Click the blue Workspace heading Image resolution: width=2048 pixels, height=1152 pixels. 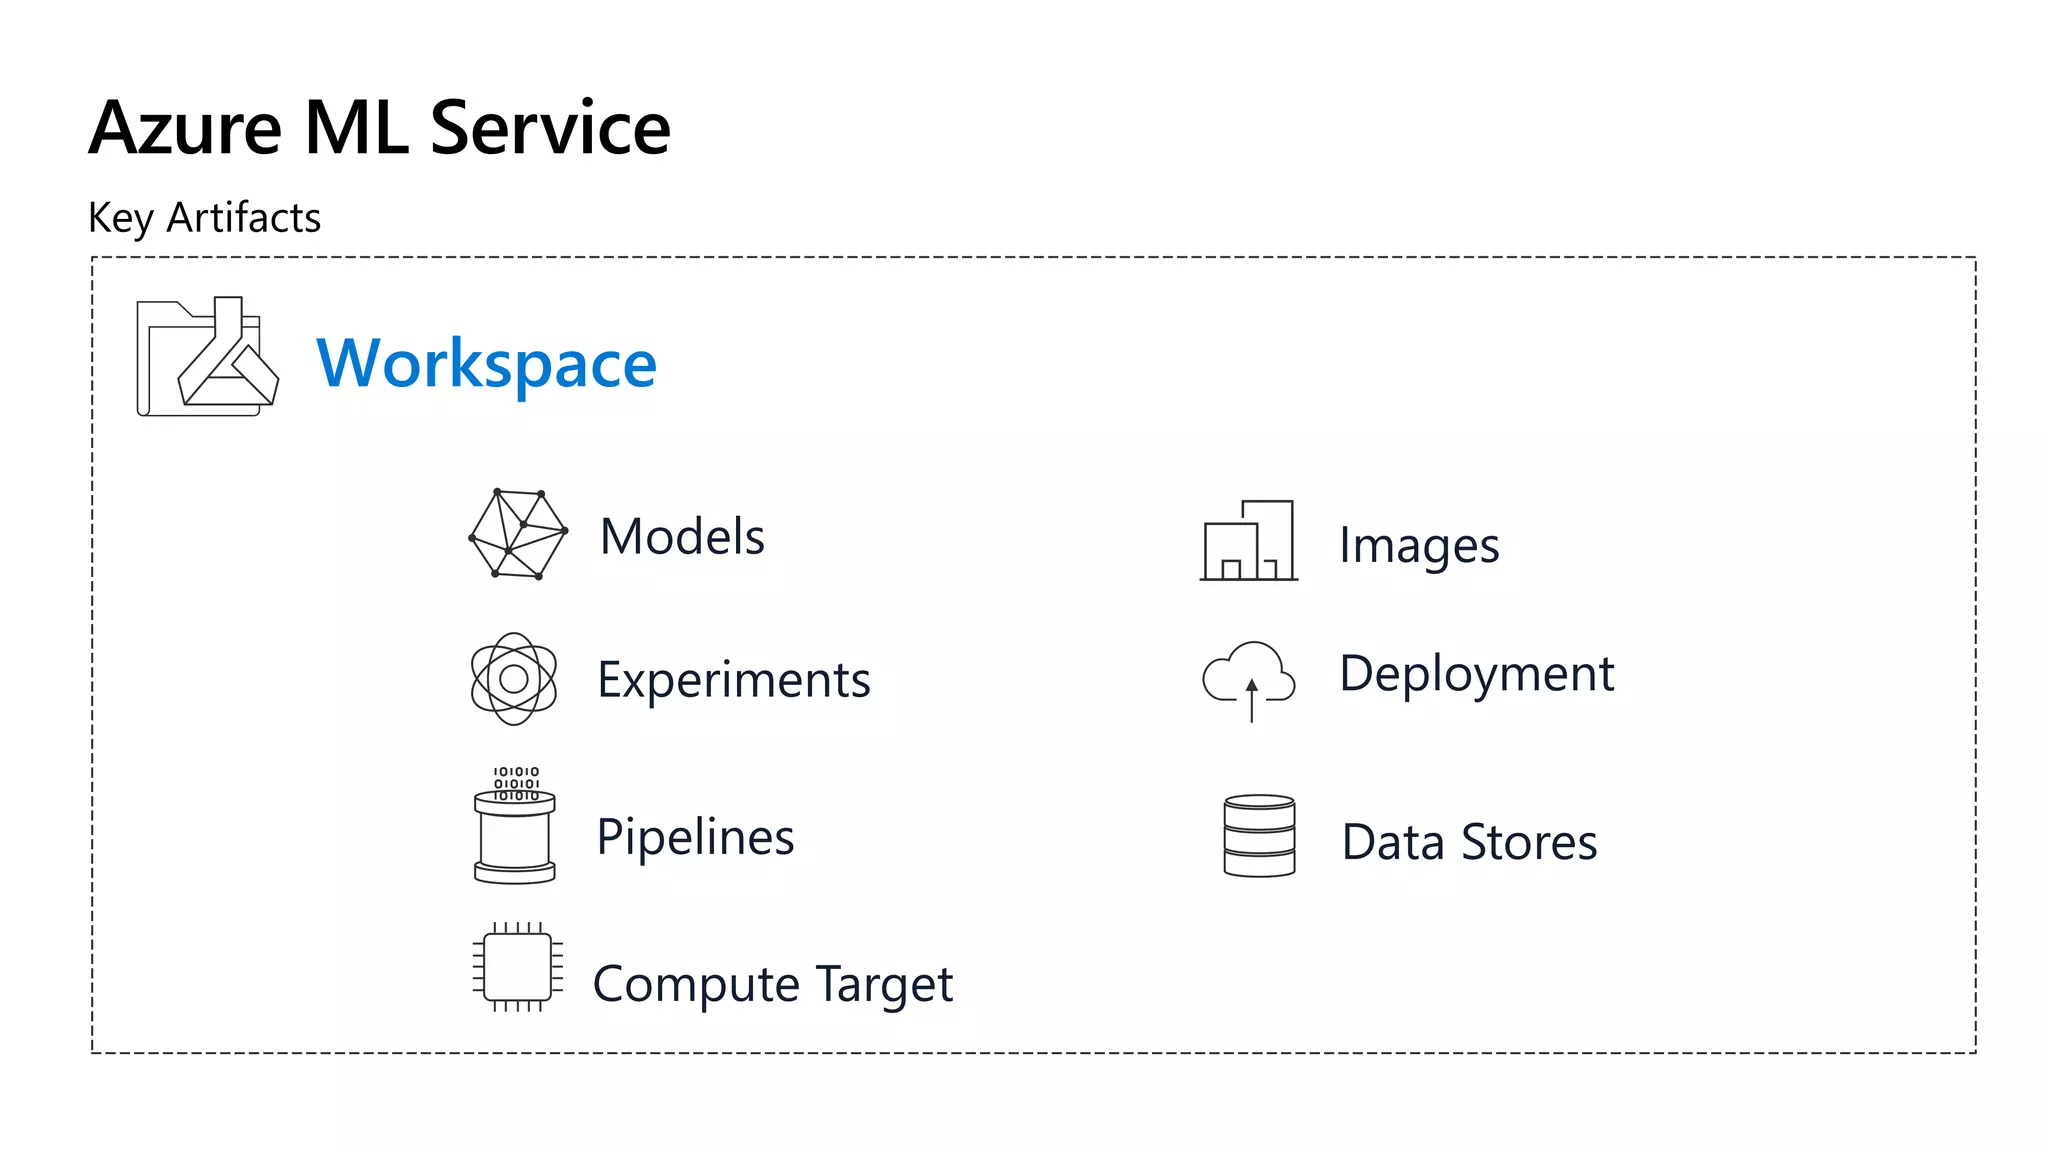[x=487, y=364]
